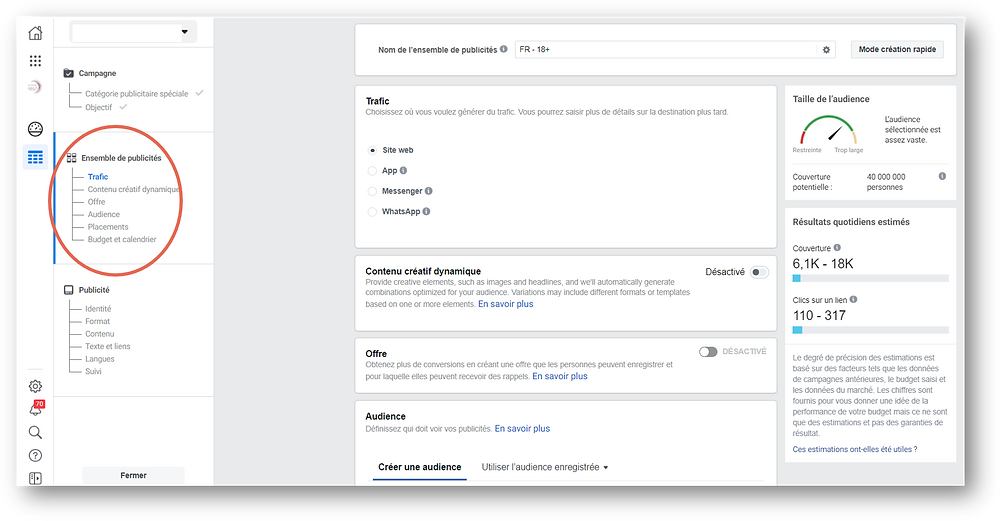The image size is (1000, 521).
Task: Click the Campagne heading in the tree
Action: click(x=98, y=73)
